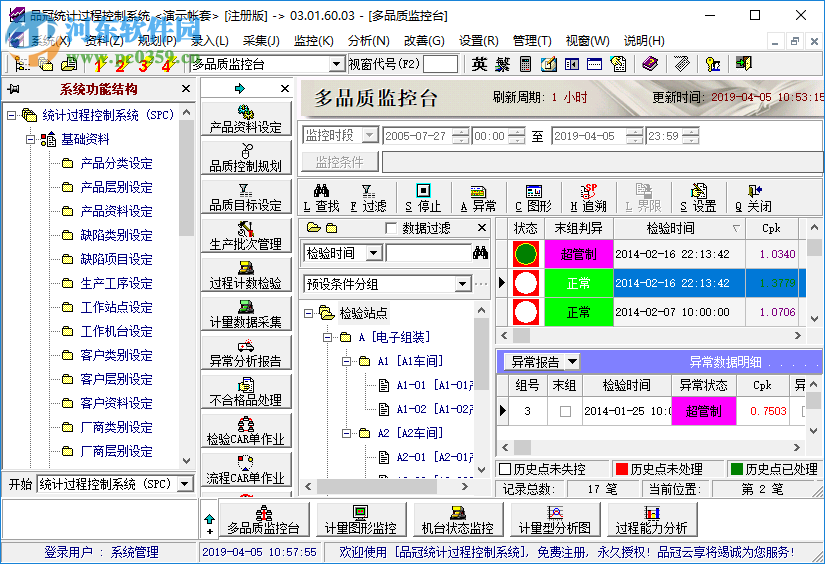This screenshot has width=825, height=564.
Task: Open 流程CAR单作业 shortcut
Action: point(246,470)
